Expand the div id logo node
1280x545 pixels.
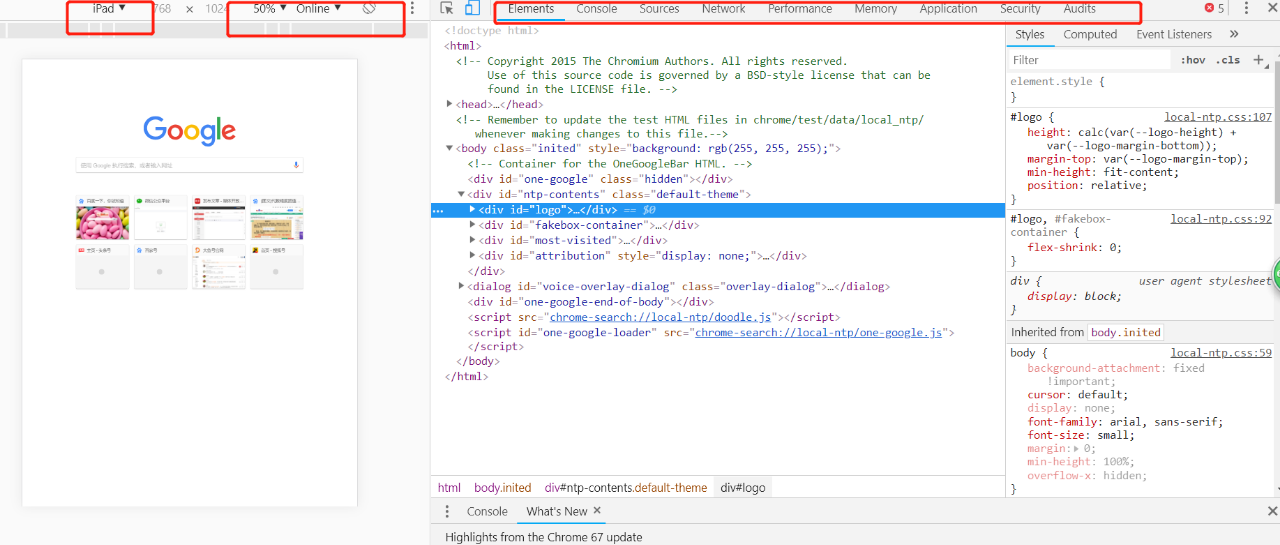(x=473, y=210)
